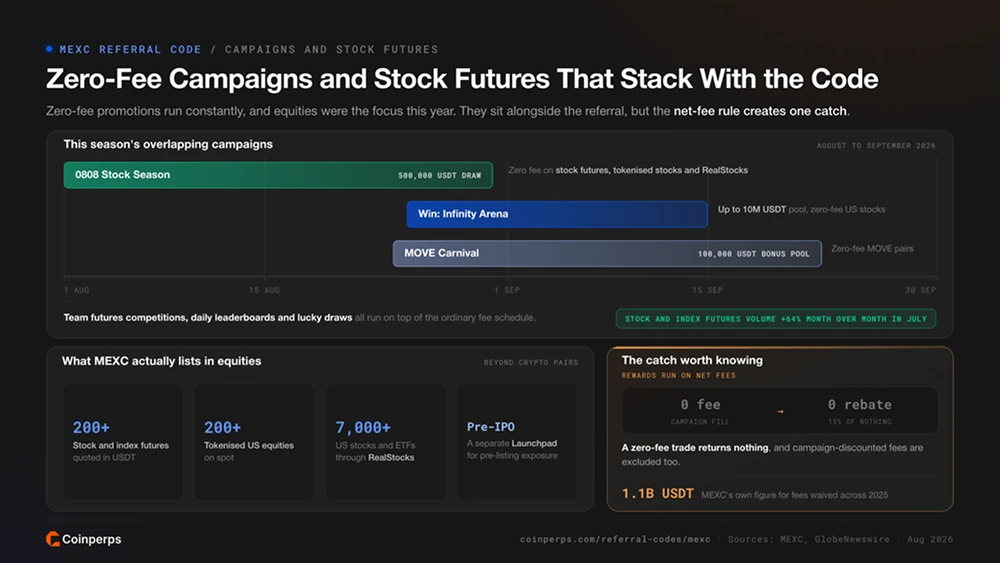Click the main headline about Zero-Fee Campaigns
This screenshot has width=1000, height=563.
tap(462, 79)
